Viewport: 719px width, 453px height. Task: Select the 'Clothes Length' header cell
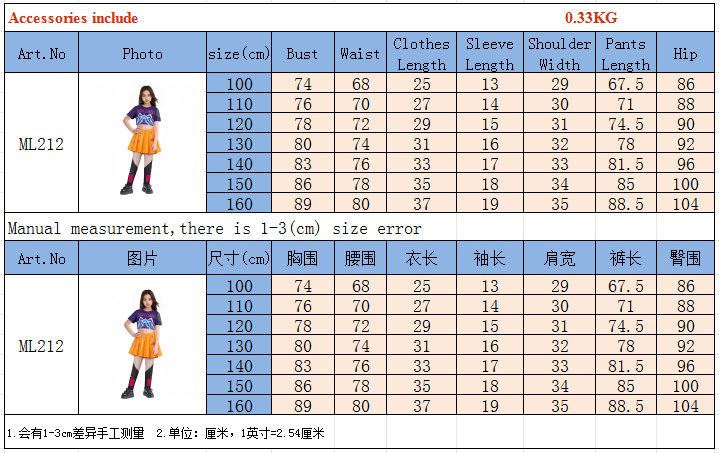click(421, 54)
